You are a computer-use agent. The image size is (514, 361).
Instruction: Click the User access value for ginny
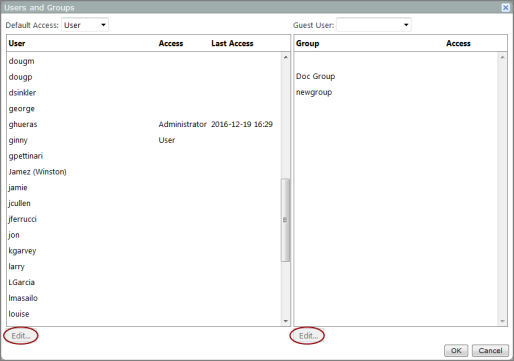click(x=167, y=140)
